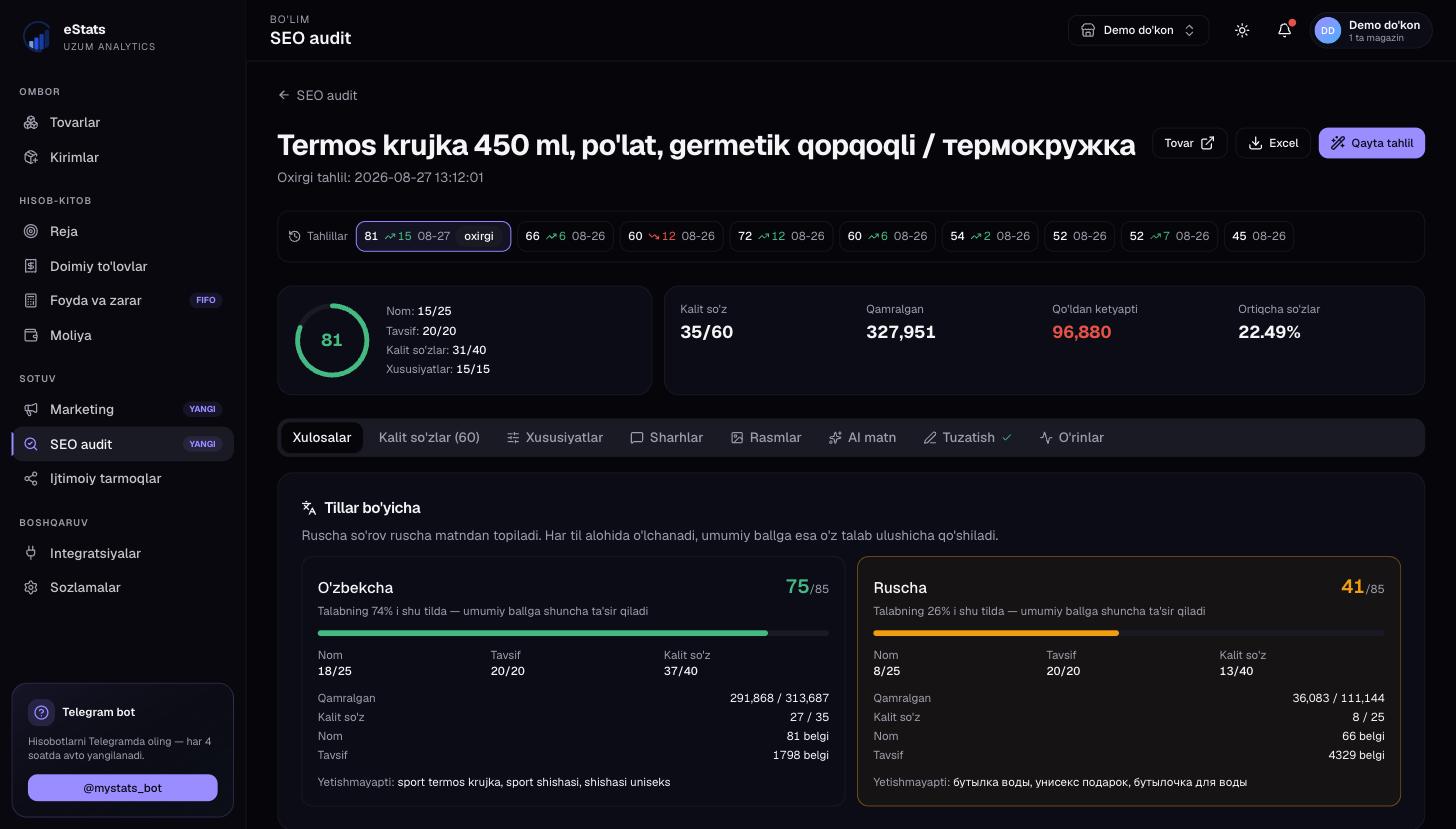
Task: Switch to Kalit so'zlar (60) tab
Action: pyautogui.click(x=429, y=437)
